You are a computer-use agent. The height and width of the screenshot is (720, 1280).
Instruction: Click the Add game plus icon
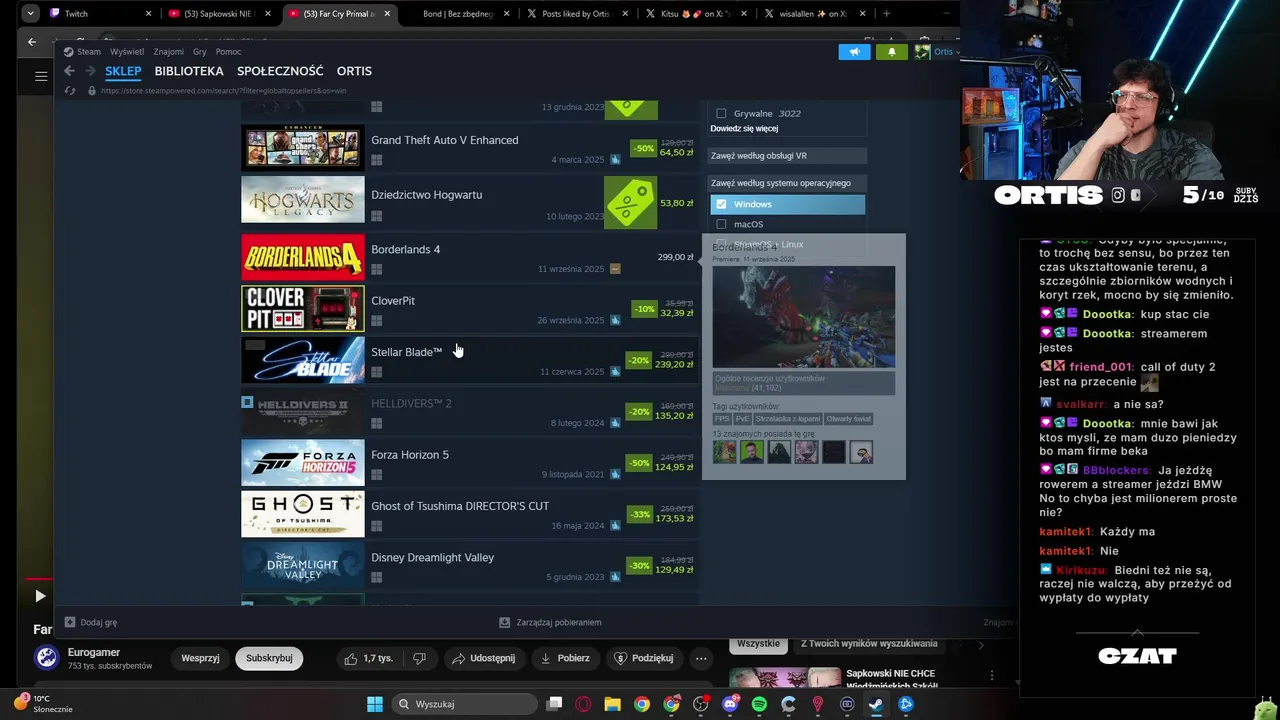click(69, 622)
